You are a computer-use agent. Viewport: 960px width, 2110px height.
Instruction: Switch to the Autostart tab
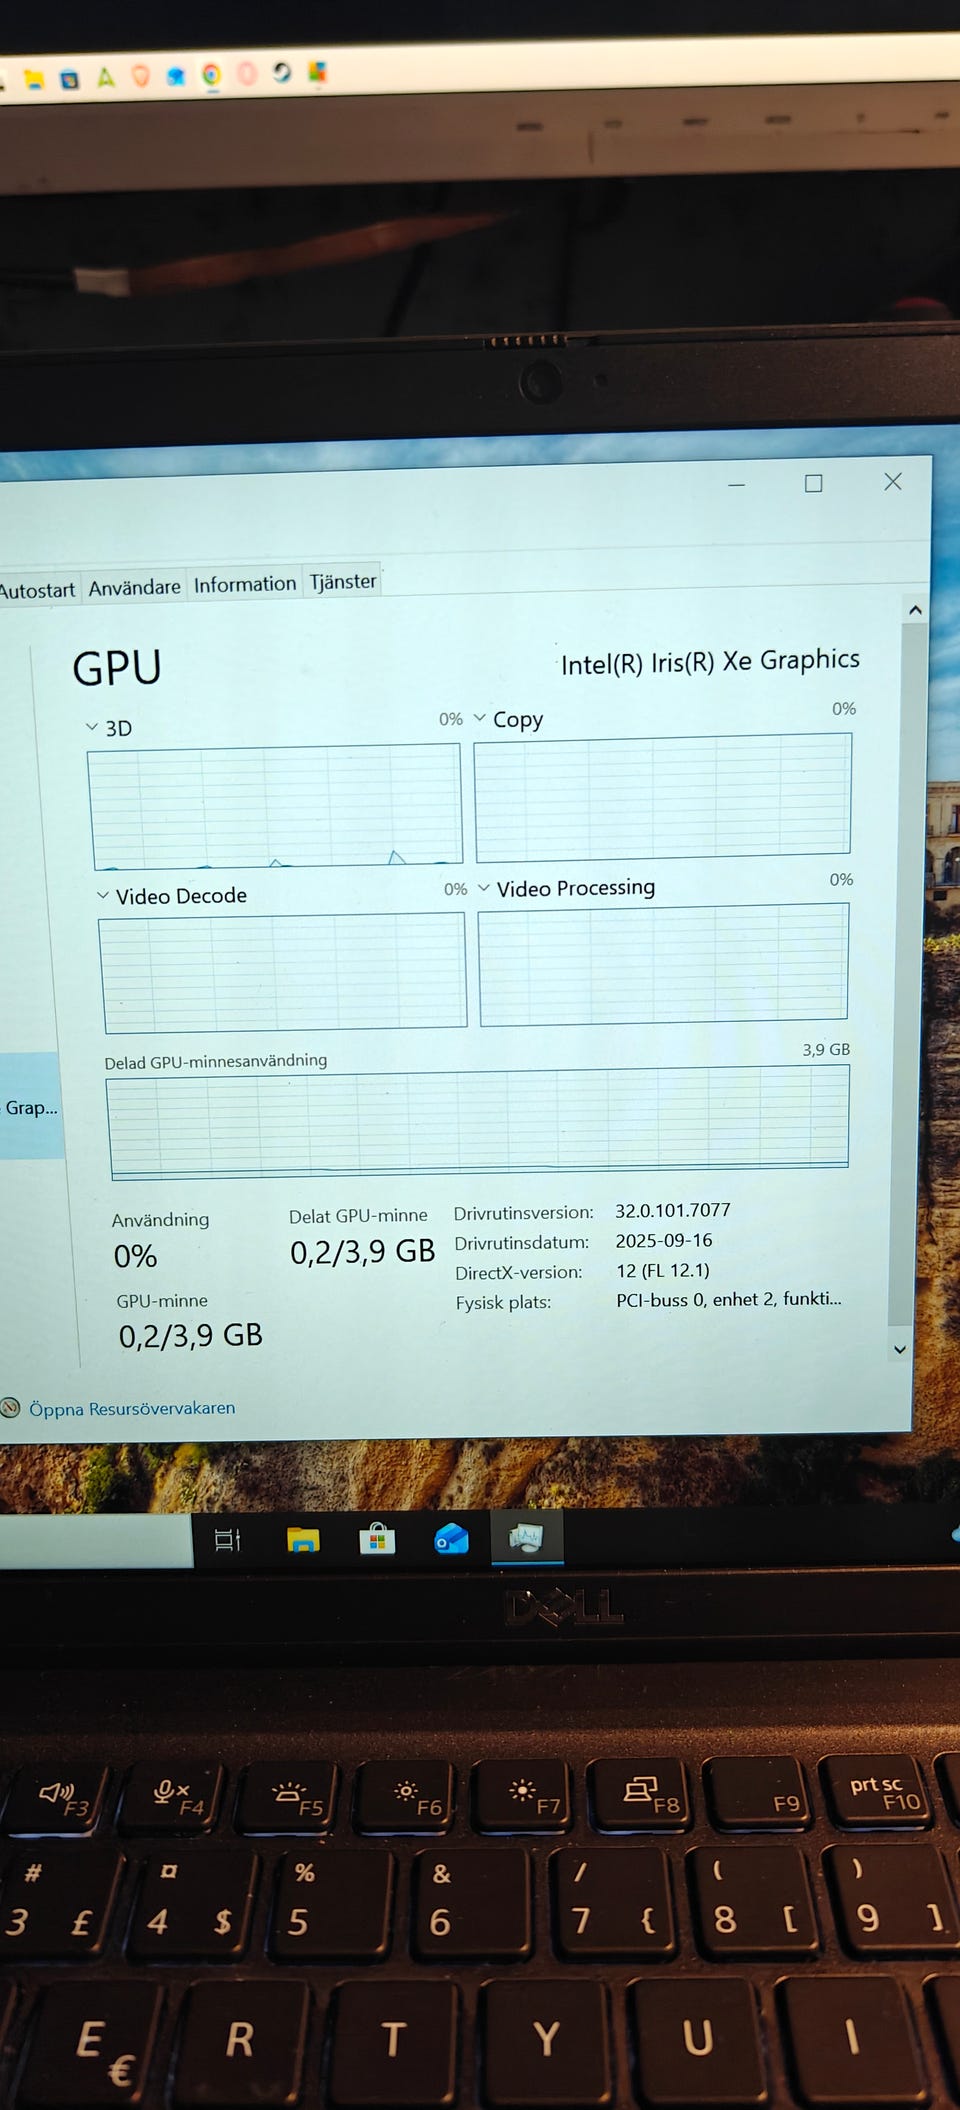38,590
